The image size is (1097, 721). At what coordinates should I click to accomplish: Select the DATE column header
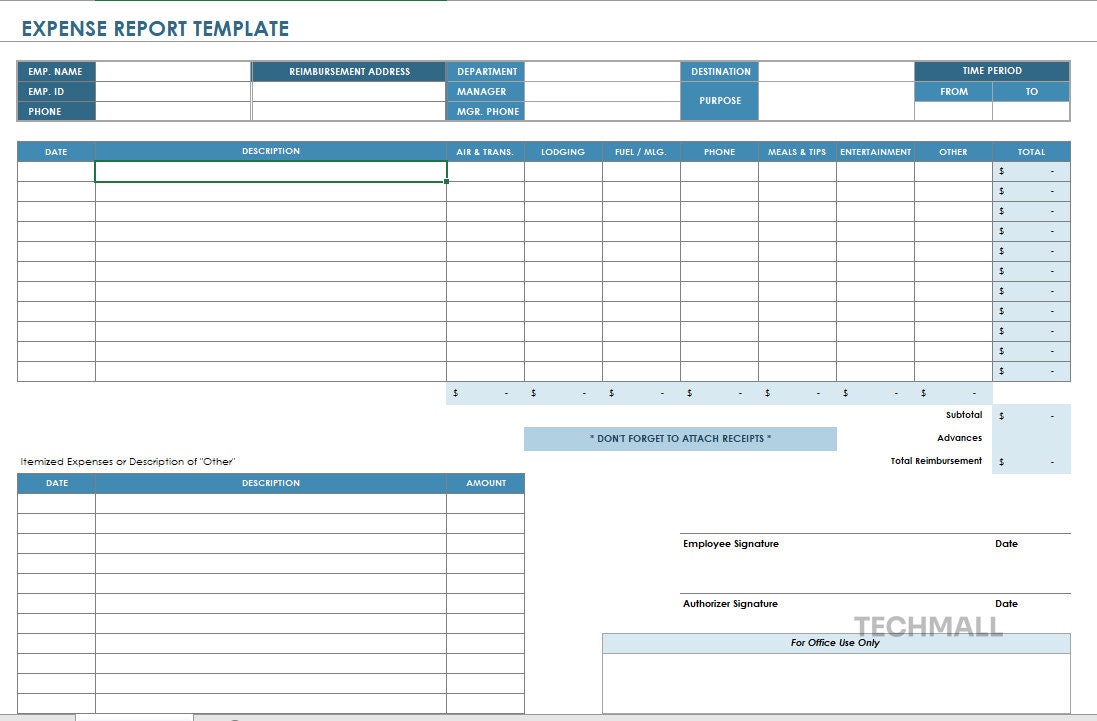tap(55, 151)
